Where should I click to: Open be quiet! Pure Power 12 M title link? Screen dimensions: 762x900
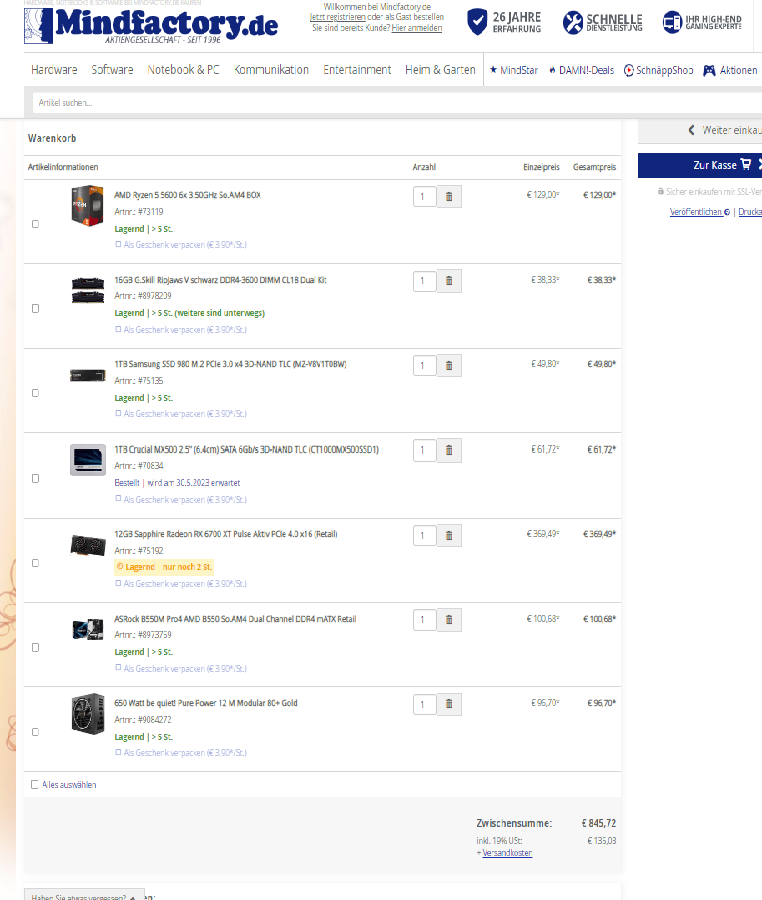(205, 703)
